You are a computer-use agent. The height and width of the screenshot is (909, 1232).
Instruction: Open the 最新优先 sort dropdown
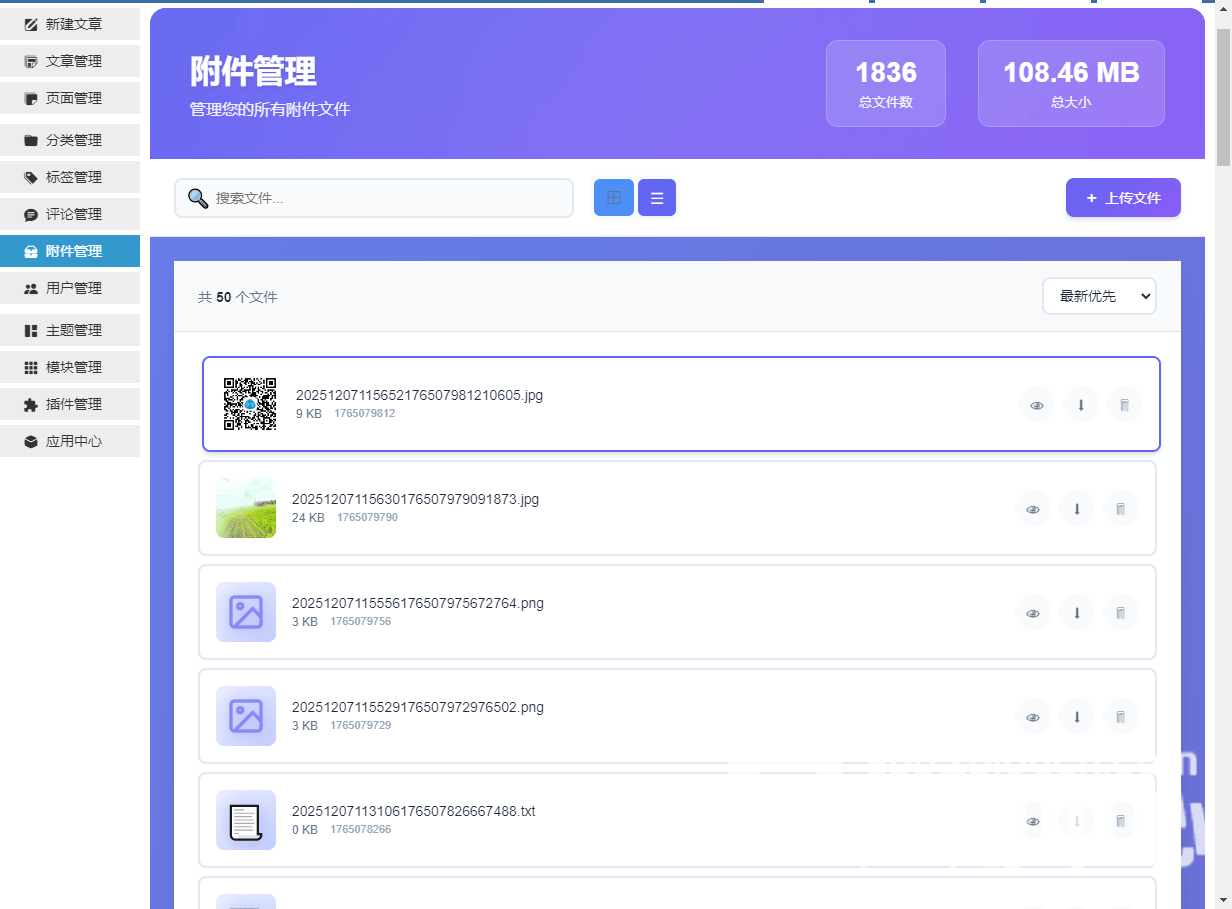coord(1098,296)
